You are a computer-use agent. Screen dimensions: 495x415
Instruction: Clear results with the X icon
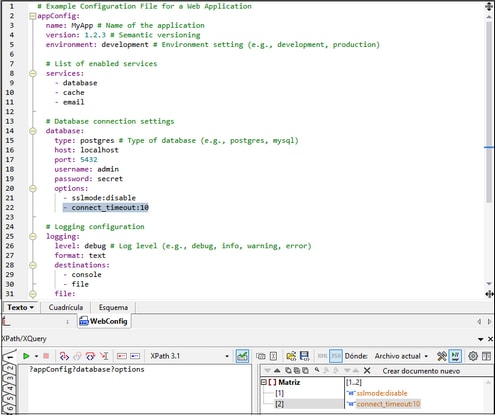click(367, 370)
